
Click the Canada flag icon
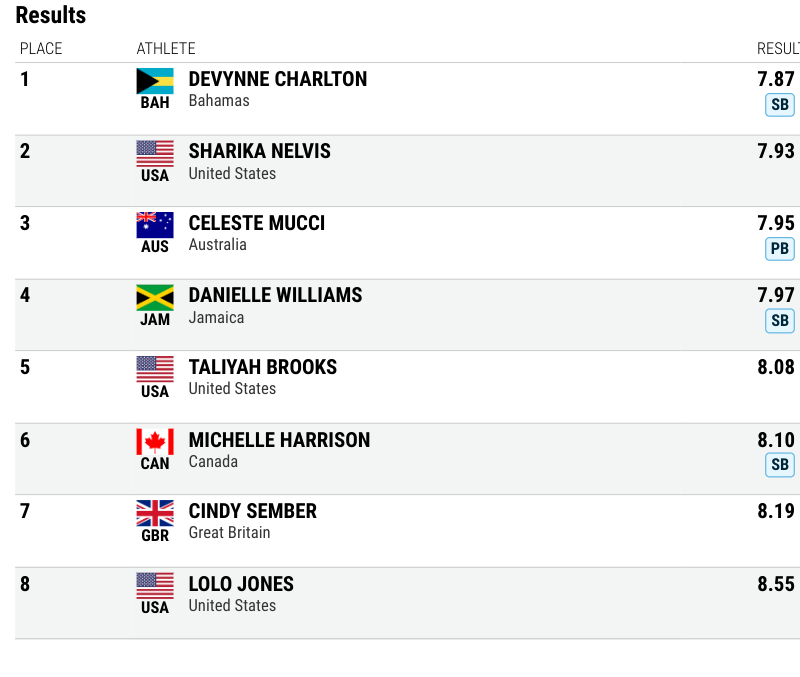pos(155,442)
